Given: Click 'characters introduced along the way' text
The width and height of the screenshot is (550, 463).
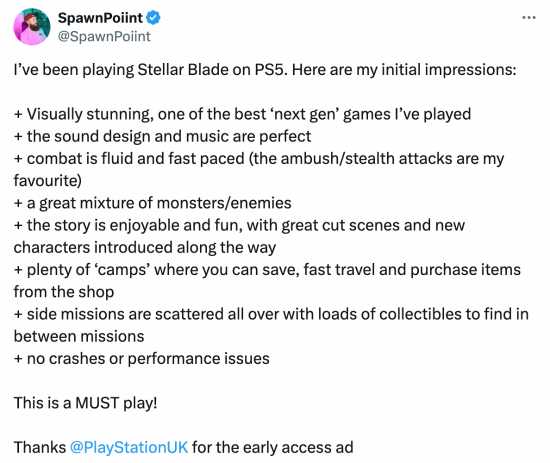Looking at the screenshot, I should coord(145,248).
